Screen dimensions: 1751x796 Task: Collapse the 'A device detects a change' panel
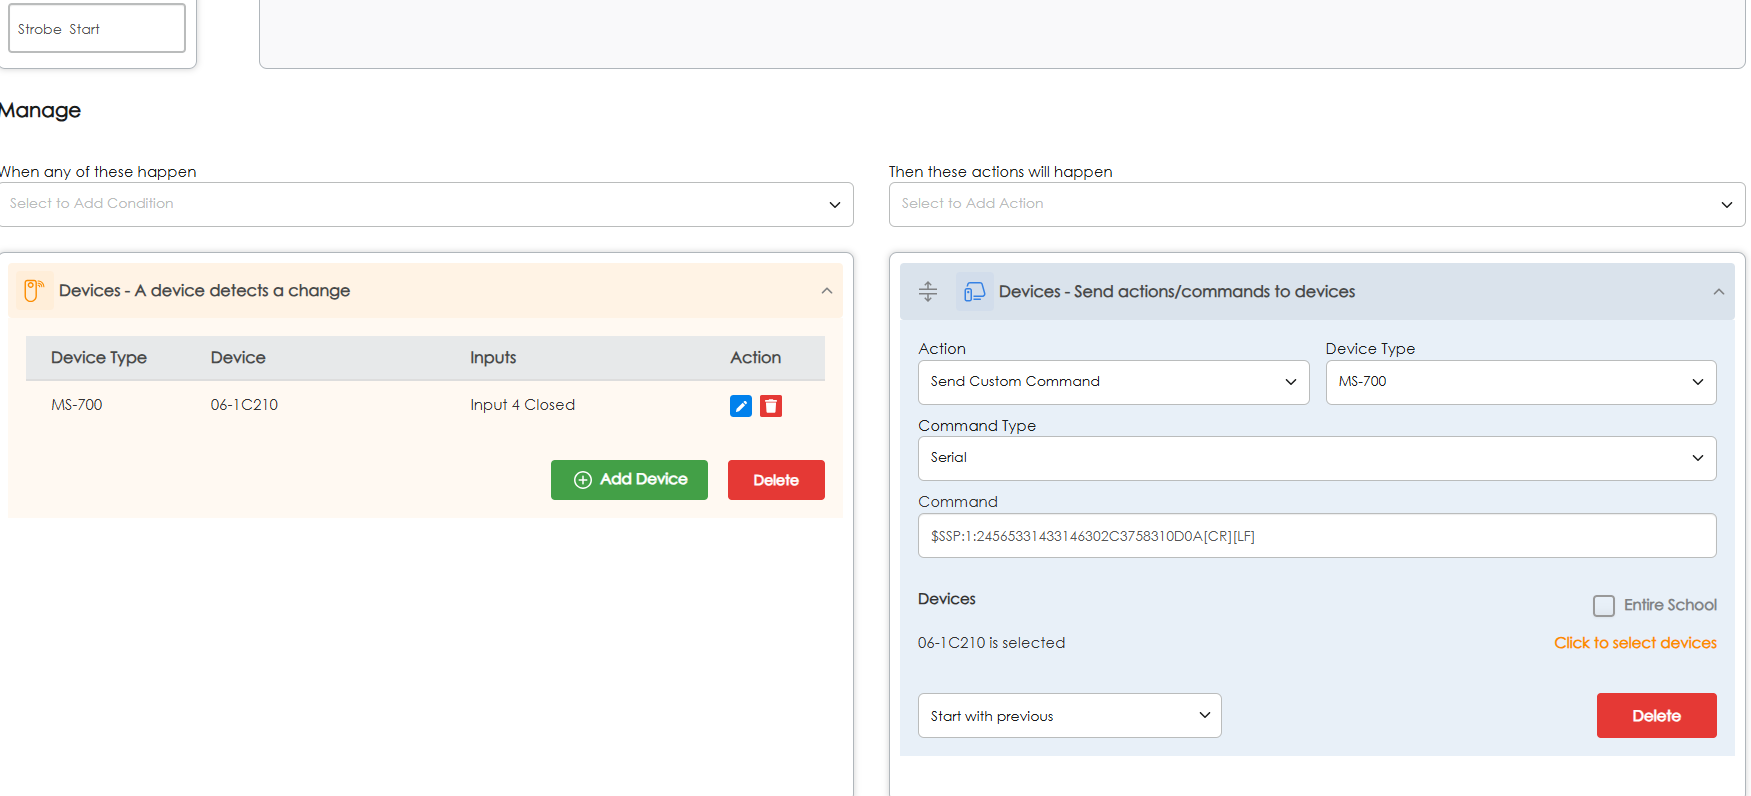click(827, 291)
